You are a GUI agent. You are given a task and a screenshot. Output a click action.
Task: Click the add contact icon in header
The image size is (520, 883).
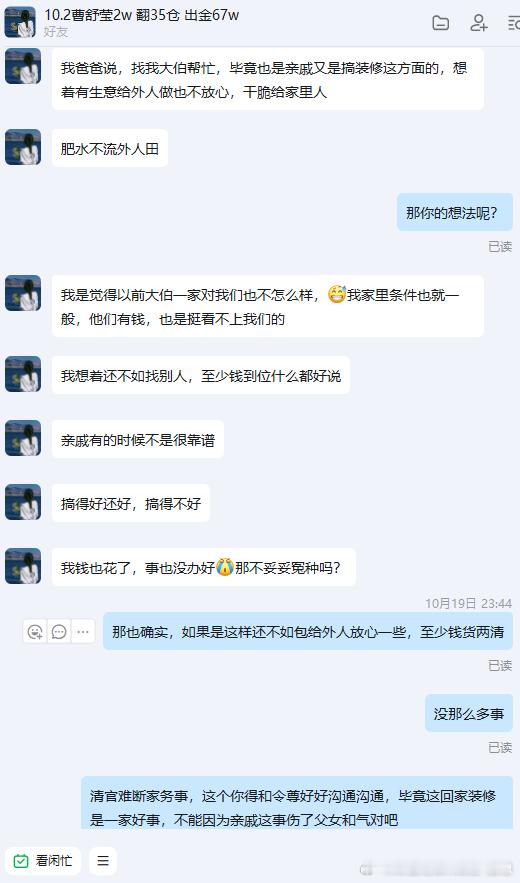click(x=478, y=23)
